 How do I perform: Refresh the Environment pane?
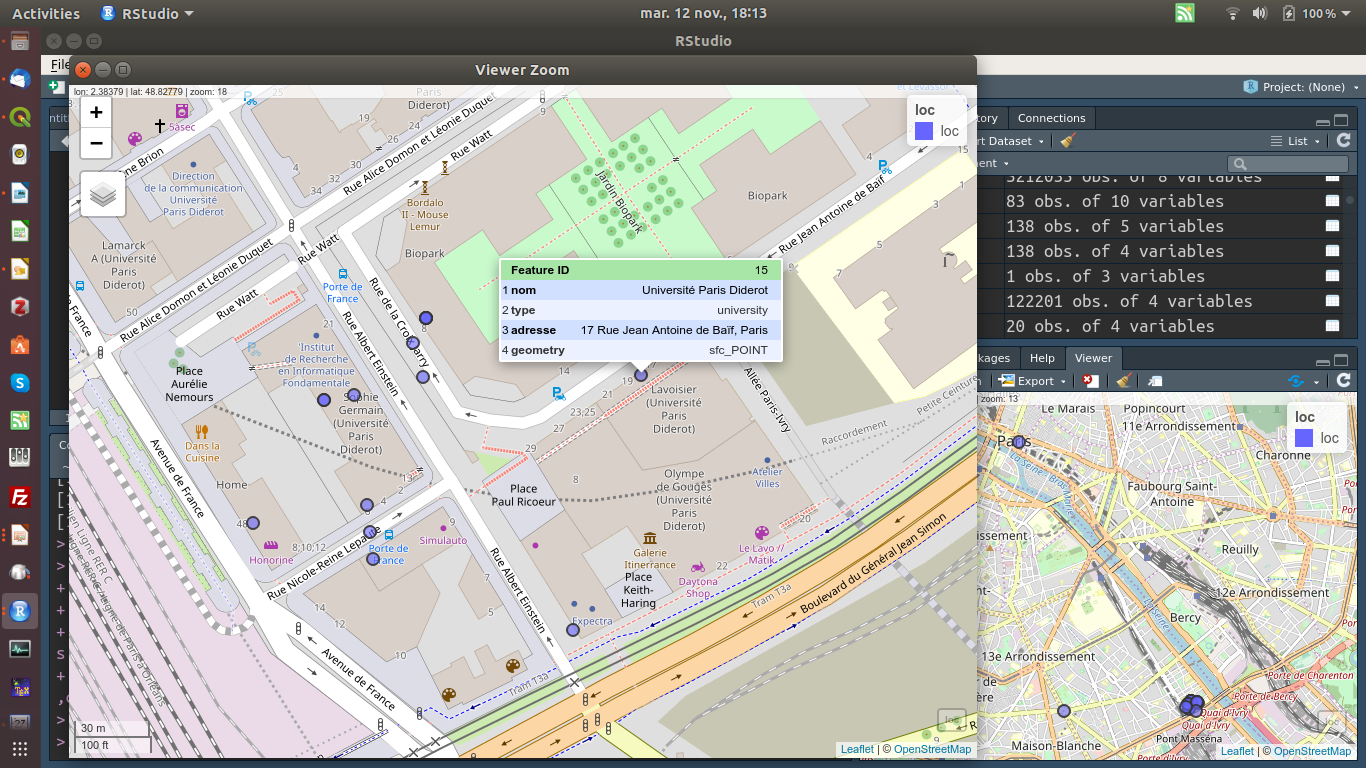tap(1343, 141)
